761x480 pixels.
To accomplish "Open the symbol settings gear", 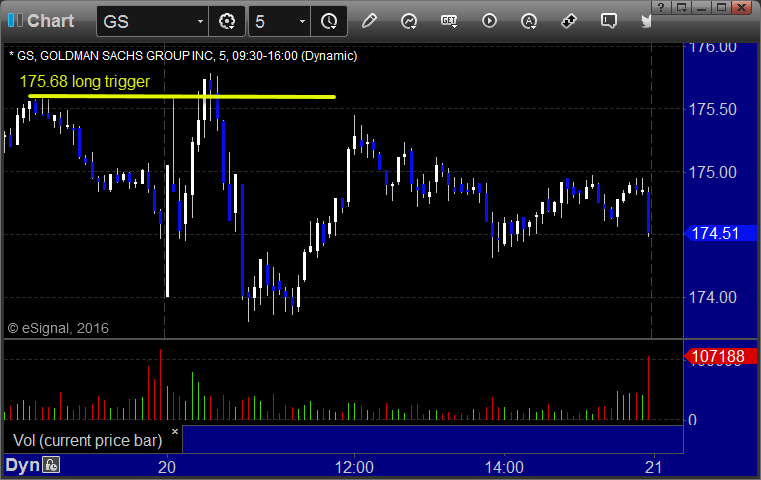I will (227, 21).
